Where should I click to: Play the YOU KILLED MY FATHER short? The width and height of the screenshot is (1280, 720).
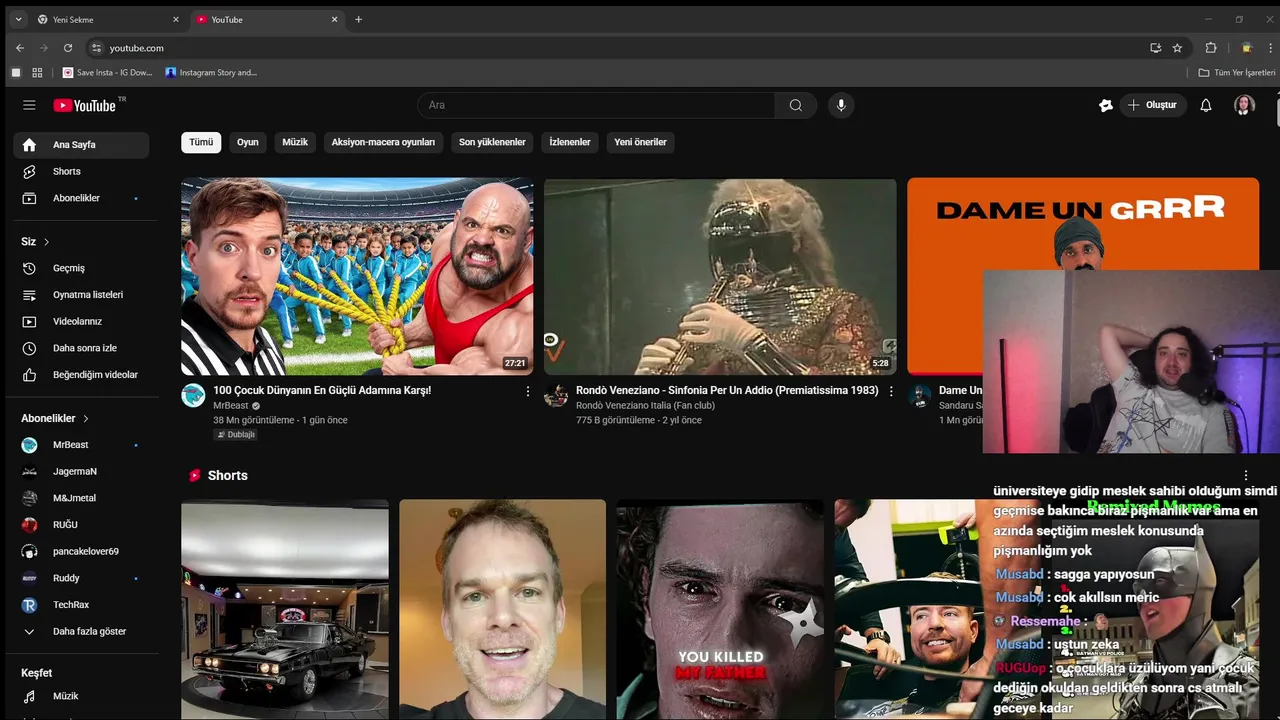[720, 610]
